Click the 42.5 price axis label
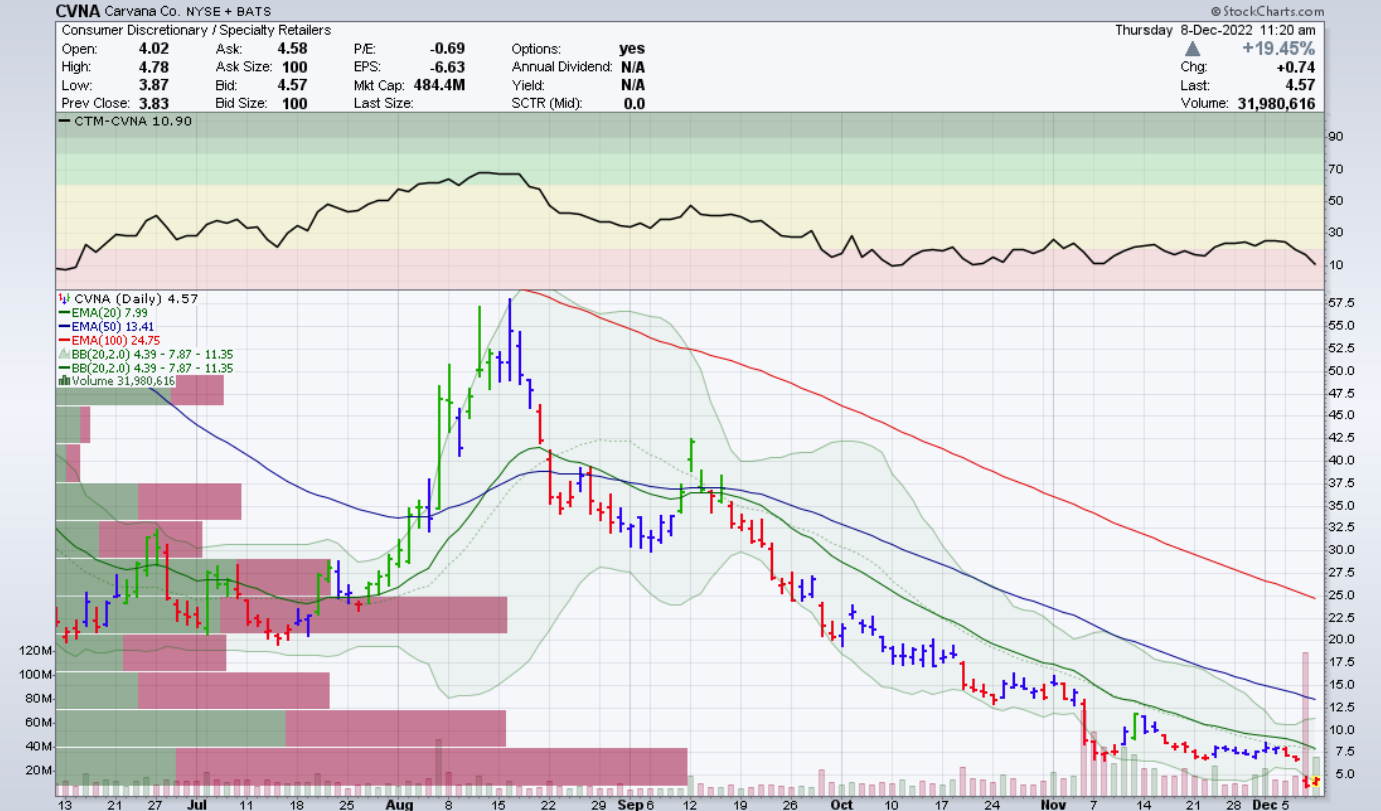 (x=1341, y=437)
